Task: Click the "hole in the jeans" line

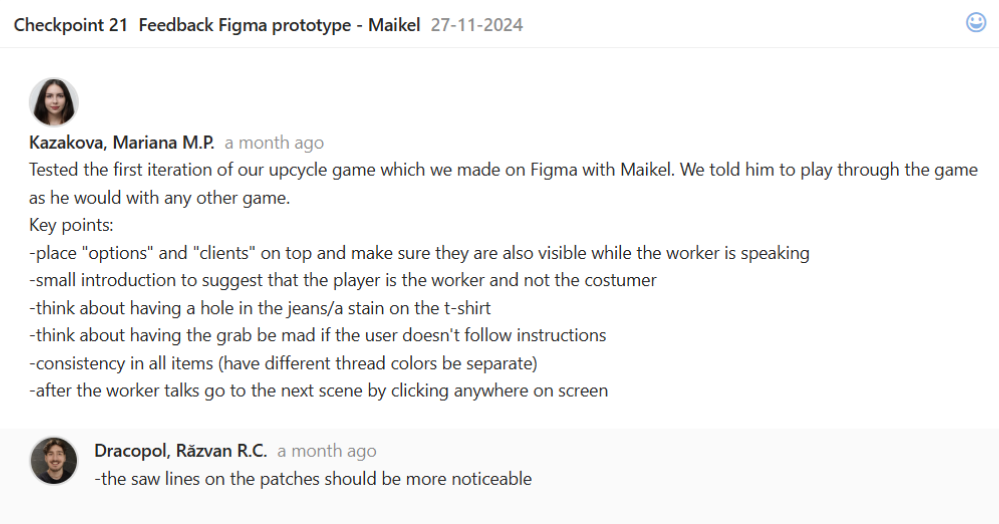Action: (x=260, y=308)
